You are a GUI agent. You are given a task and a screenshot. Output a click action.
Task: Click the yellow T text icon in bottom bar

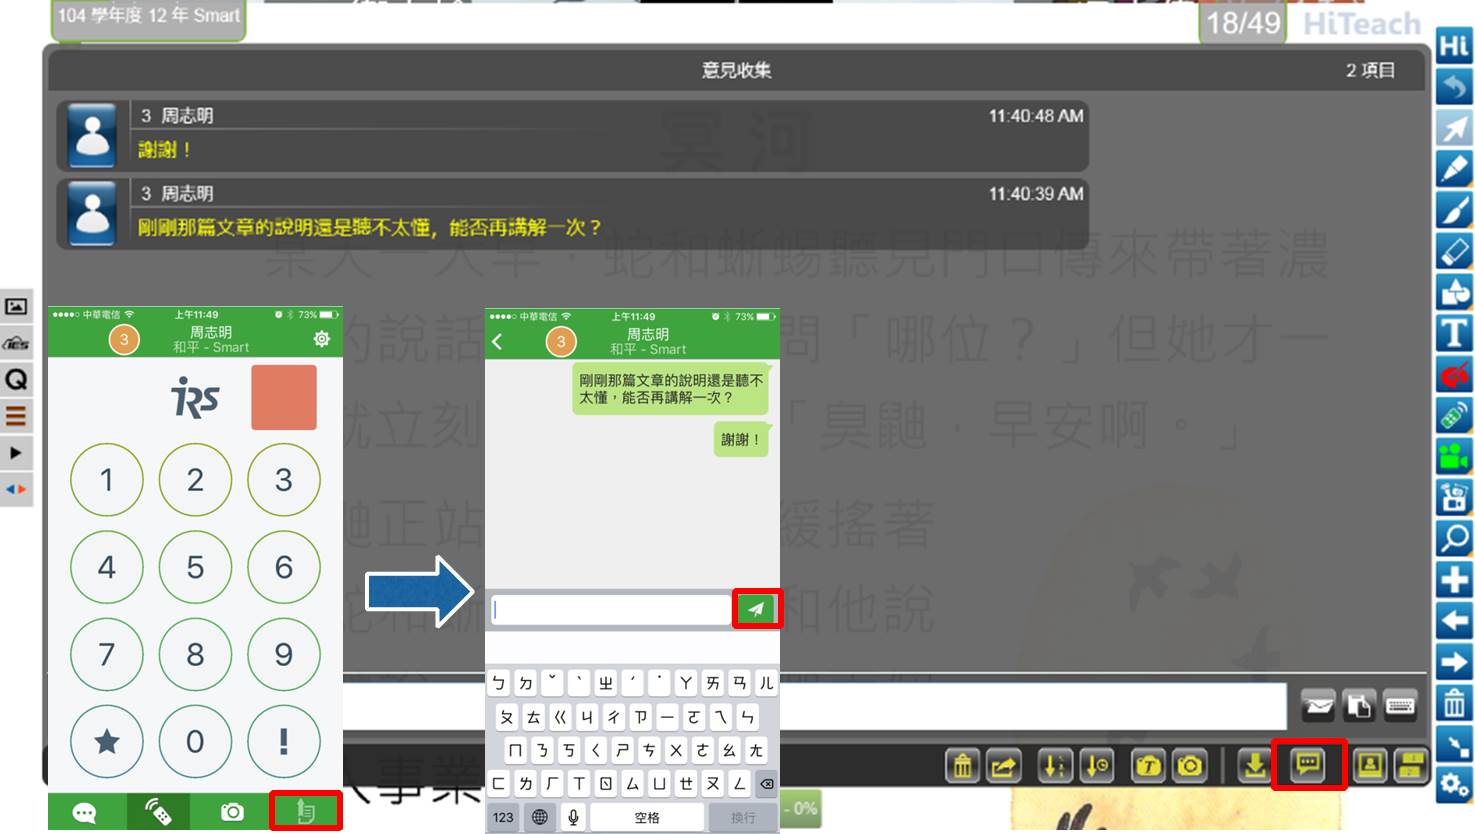(x=1149, y=766)
